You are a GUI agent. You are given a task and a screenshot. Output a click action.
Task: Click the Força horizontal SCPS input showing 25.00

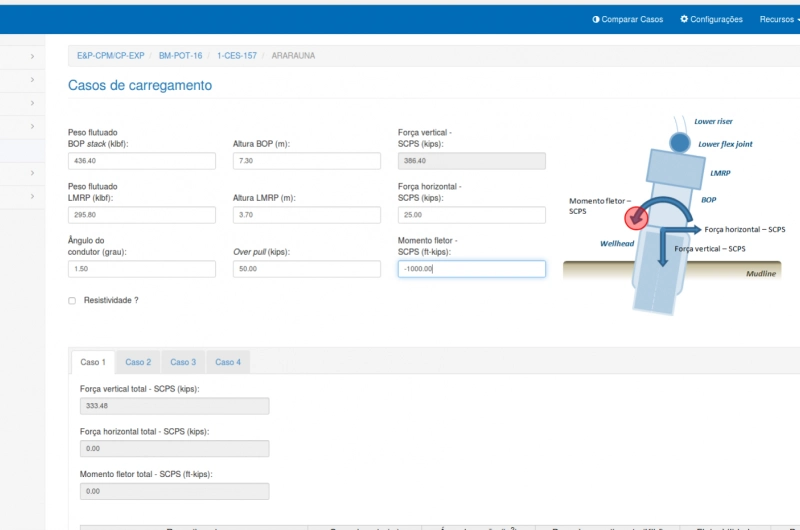[x=471, y=215]
